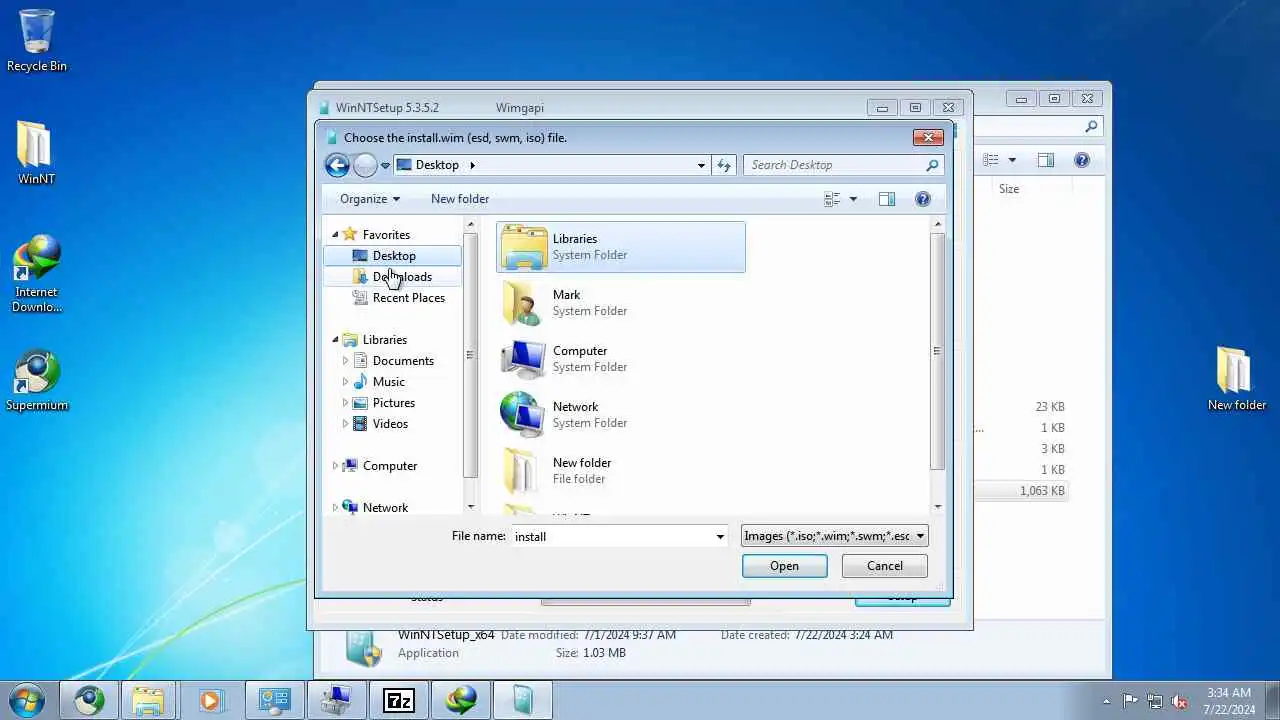Open the File name history dropdown
The width and height of the screenshot is (1280, 720).
(720, 537)
